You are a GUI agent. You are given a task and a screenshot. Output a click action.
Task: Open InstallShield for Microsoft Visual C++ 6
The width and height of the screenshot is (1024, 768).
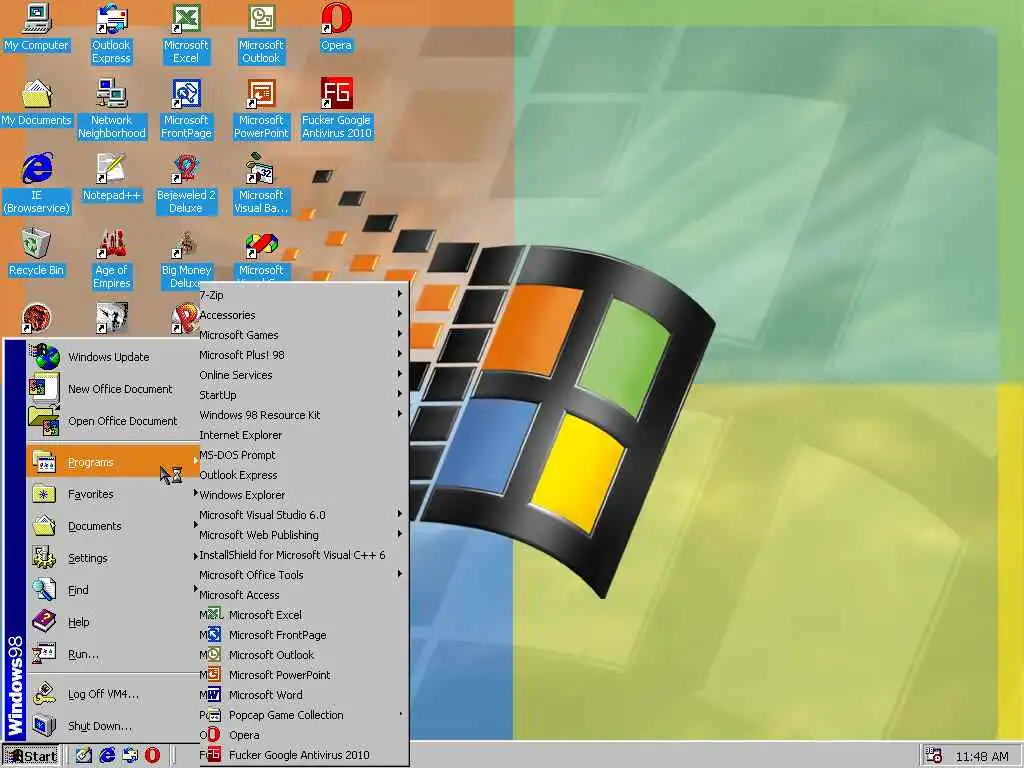pyautogui.click(x=303, y=555)
